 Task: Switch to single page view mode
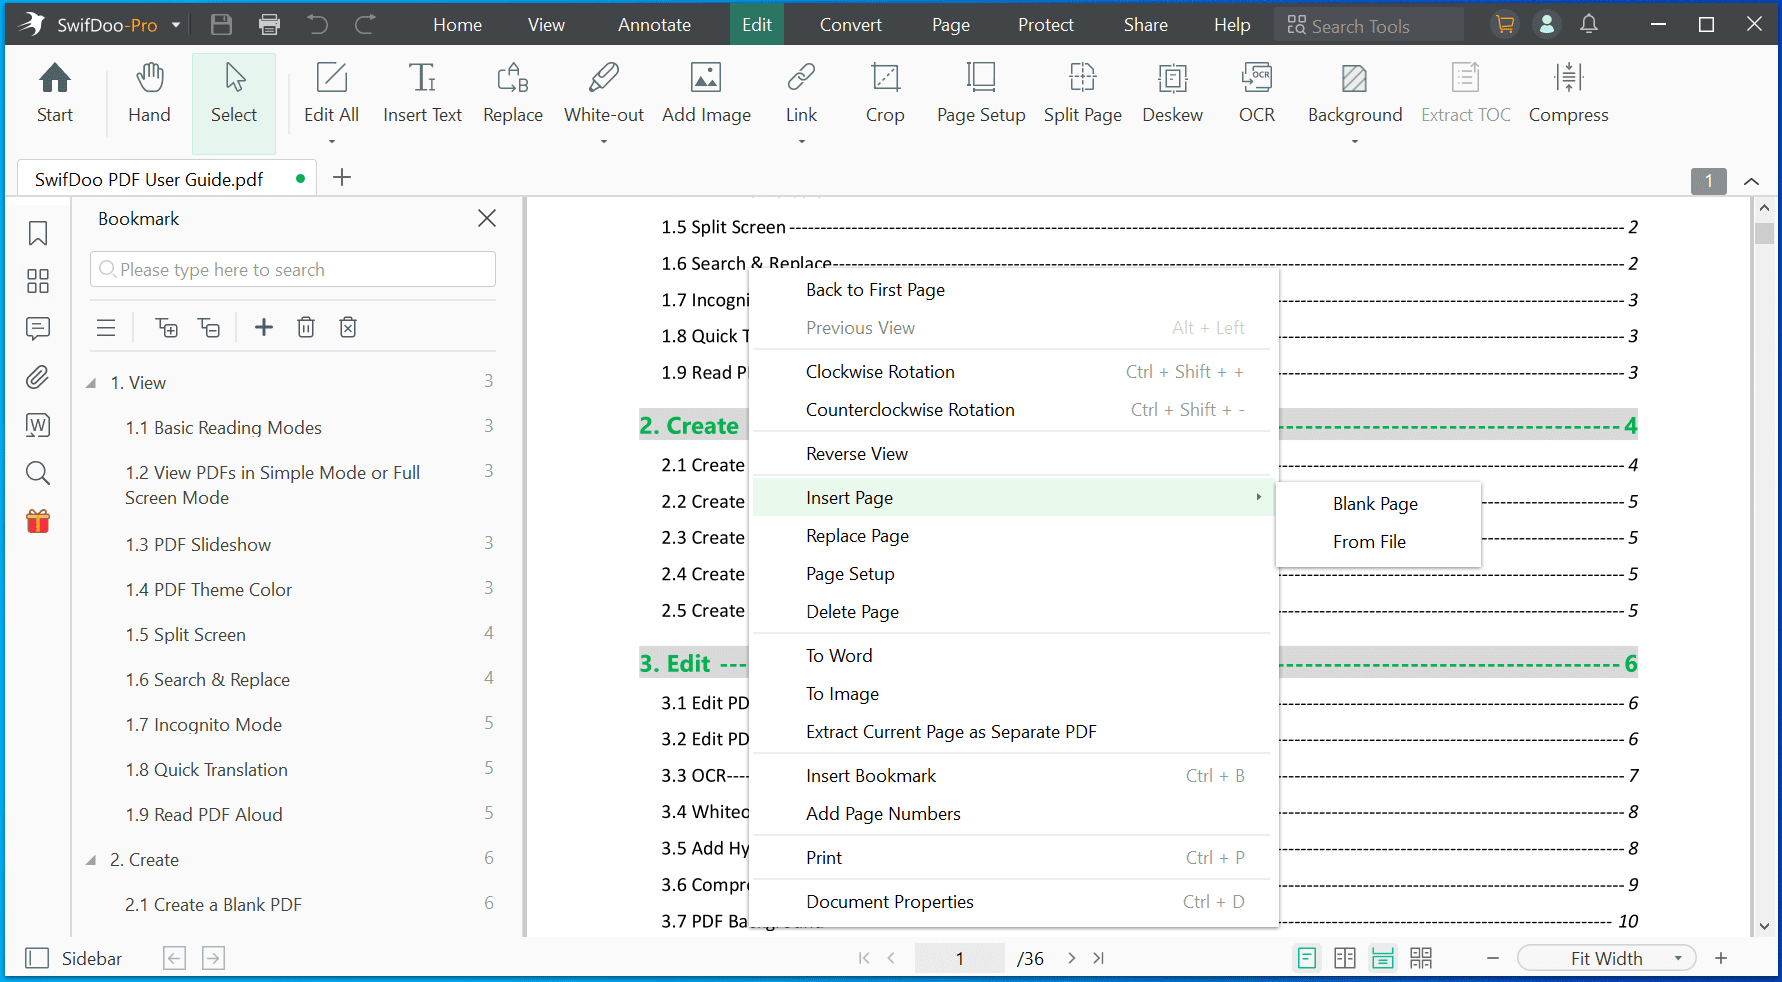1306,958
